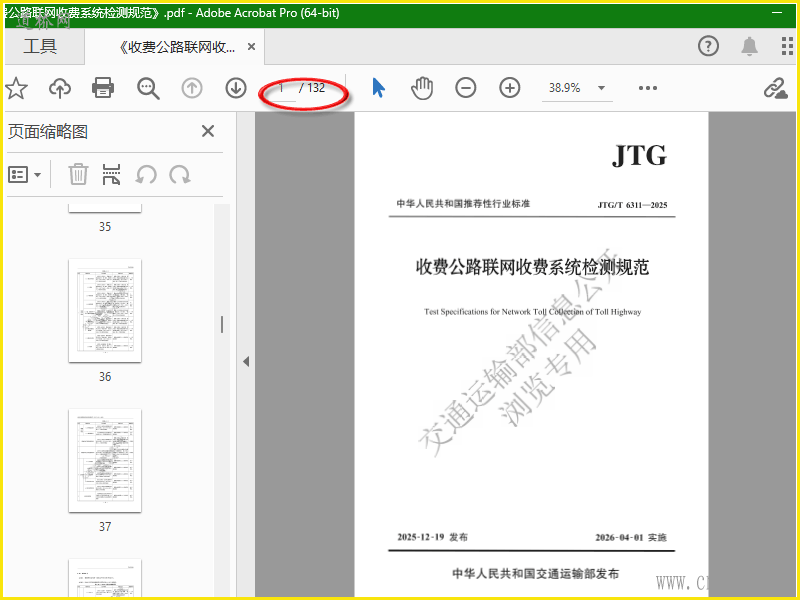Delete selected pages trash icon
This screenshot has height=600, width=800.
coord(78,174)
